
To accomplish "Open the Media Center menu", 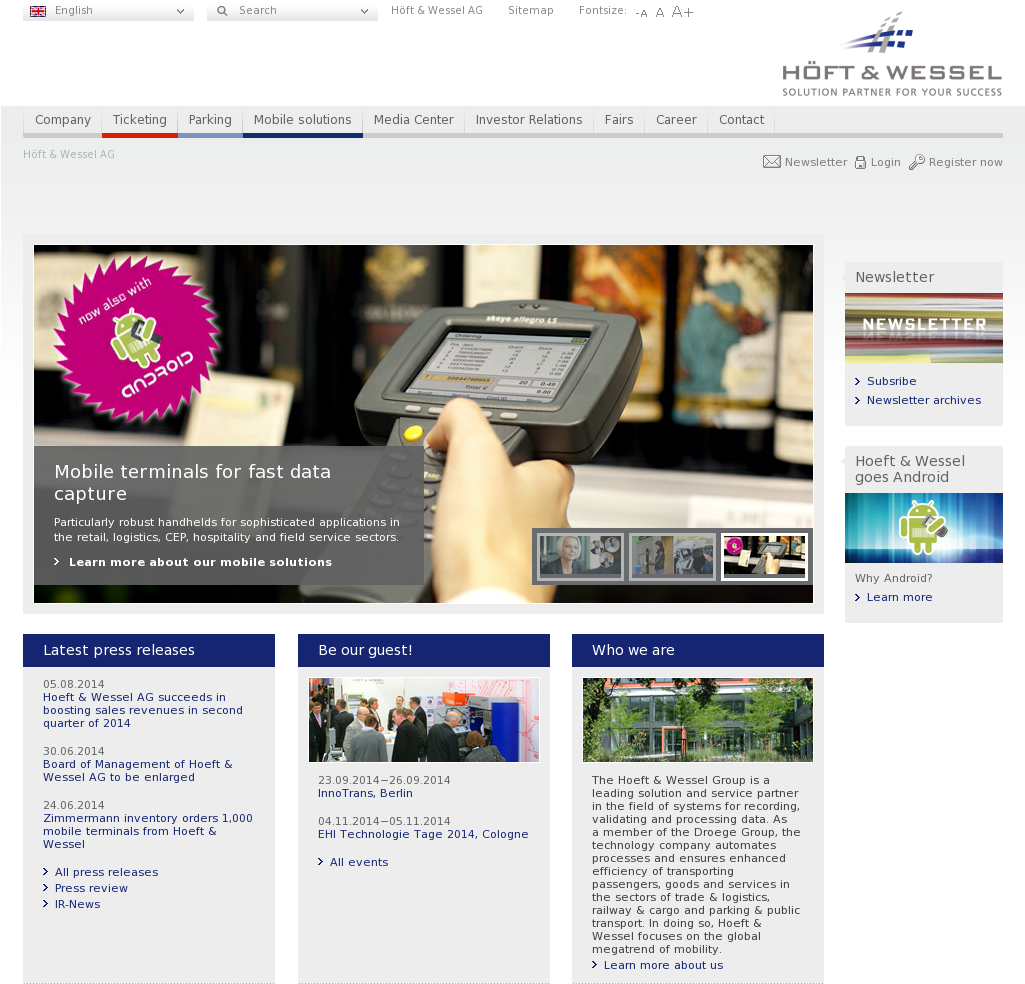I will [414, 120].
